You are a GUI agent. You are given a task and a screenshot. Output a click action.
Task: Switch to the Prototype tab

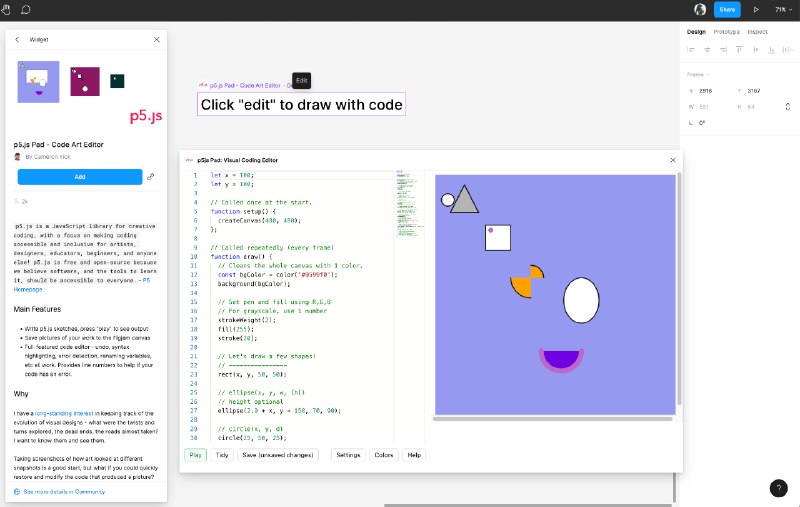728,31
